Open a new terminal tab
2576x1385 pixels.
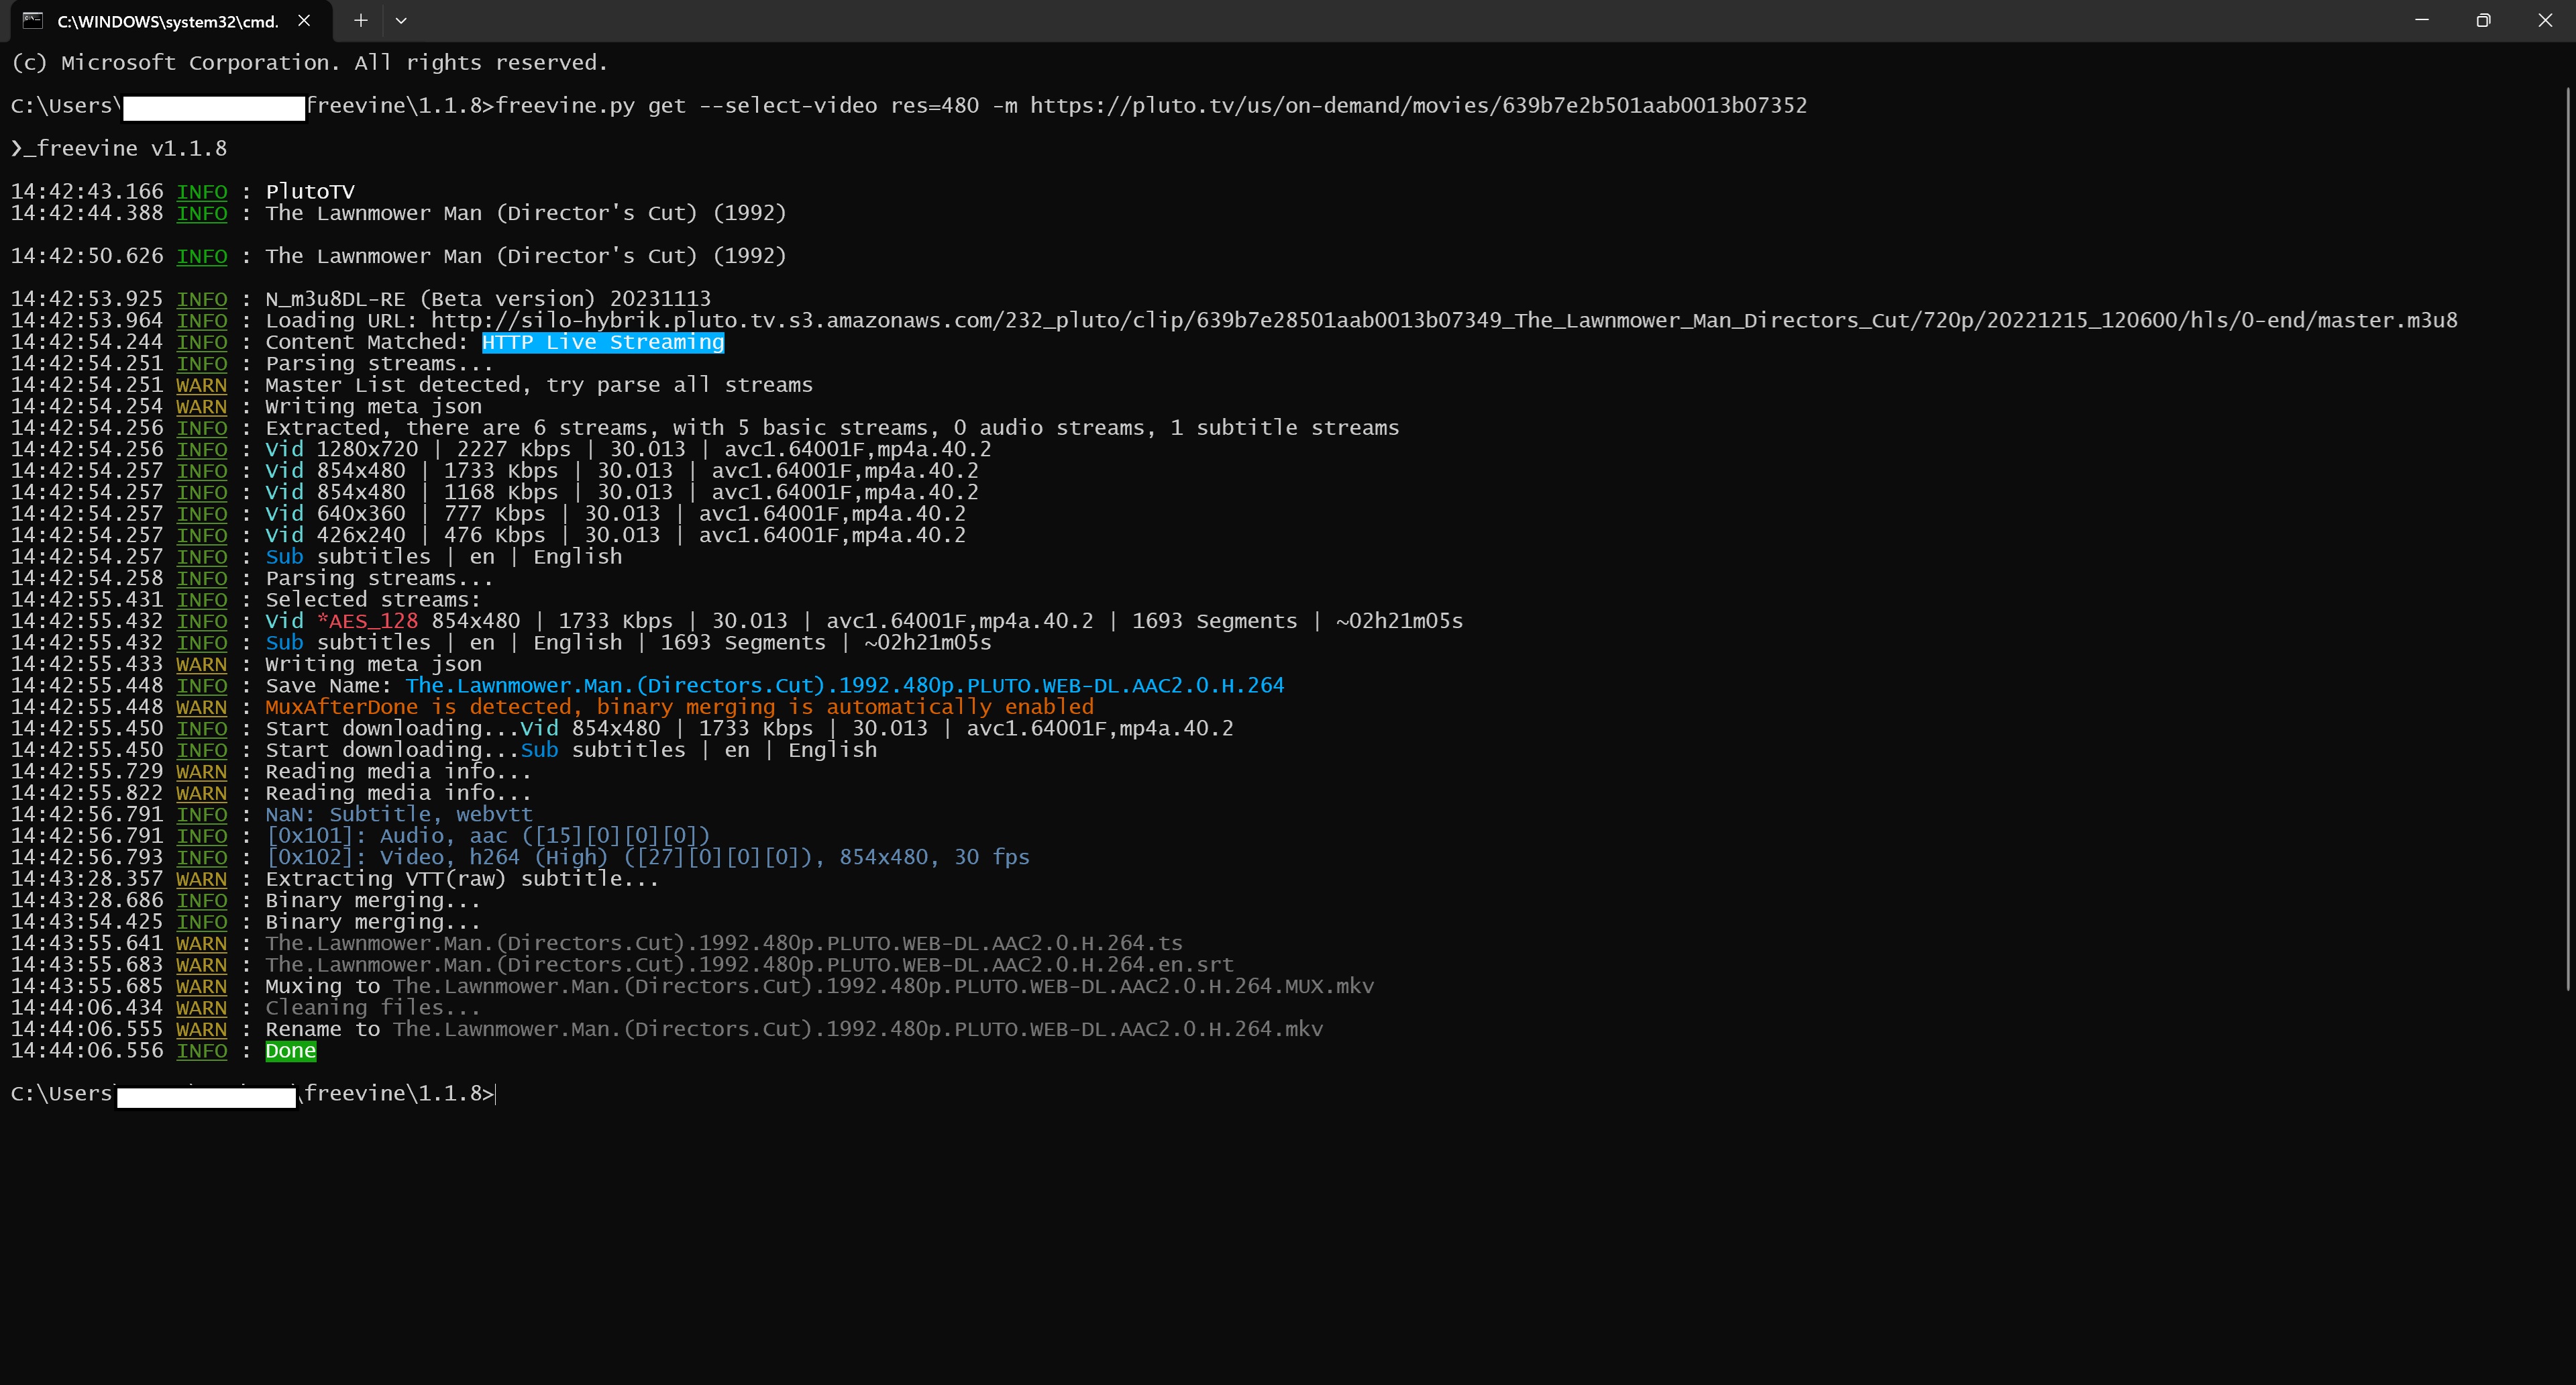[360, 20]
